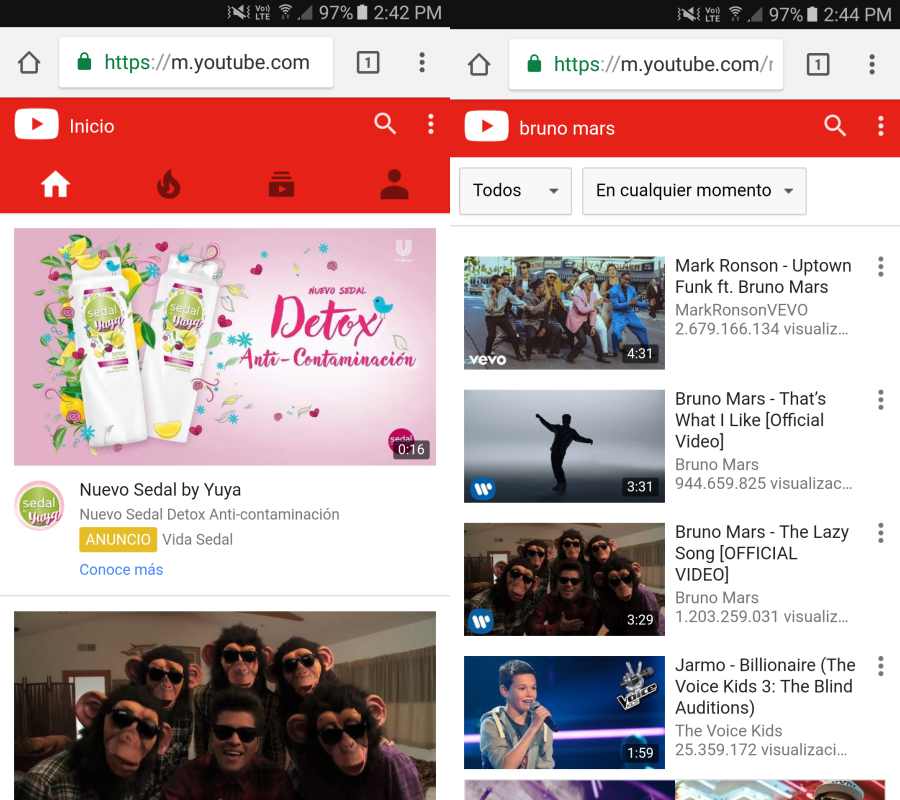Open the MarkRonsonVEVO channel name
Screen dimensions: 900x800
(742, 310)
